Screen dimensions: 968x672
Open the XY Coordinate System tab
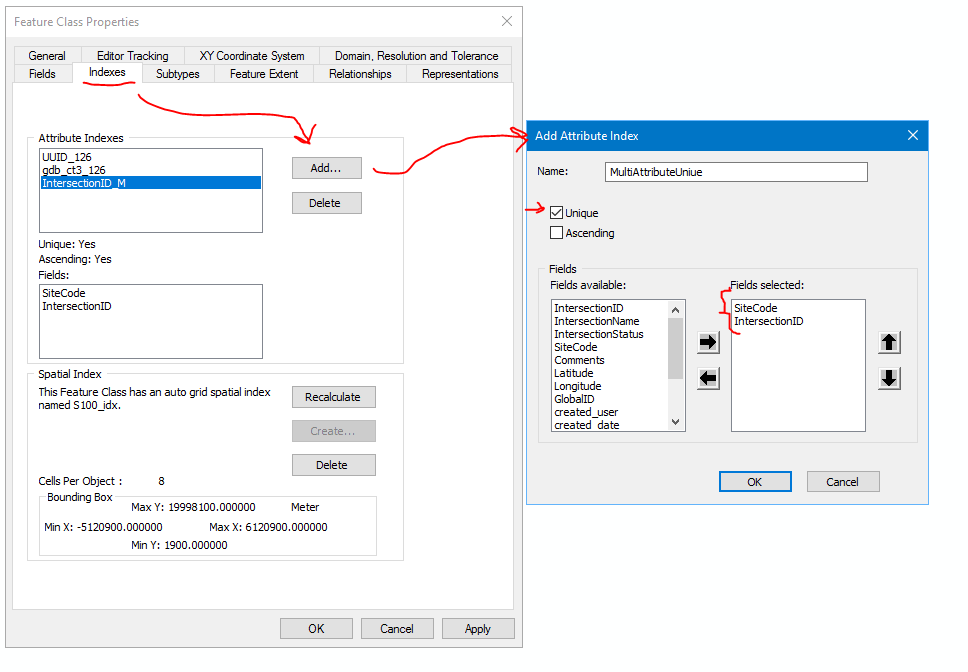(253, 55)
